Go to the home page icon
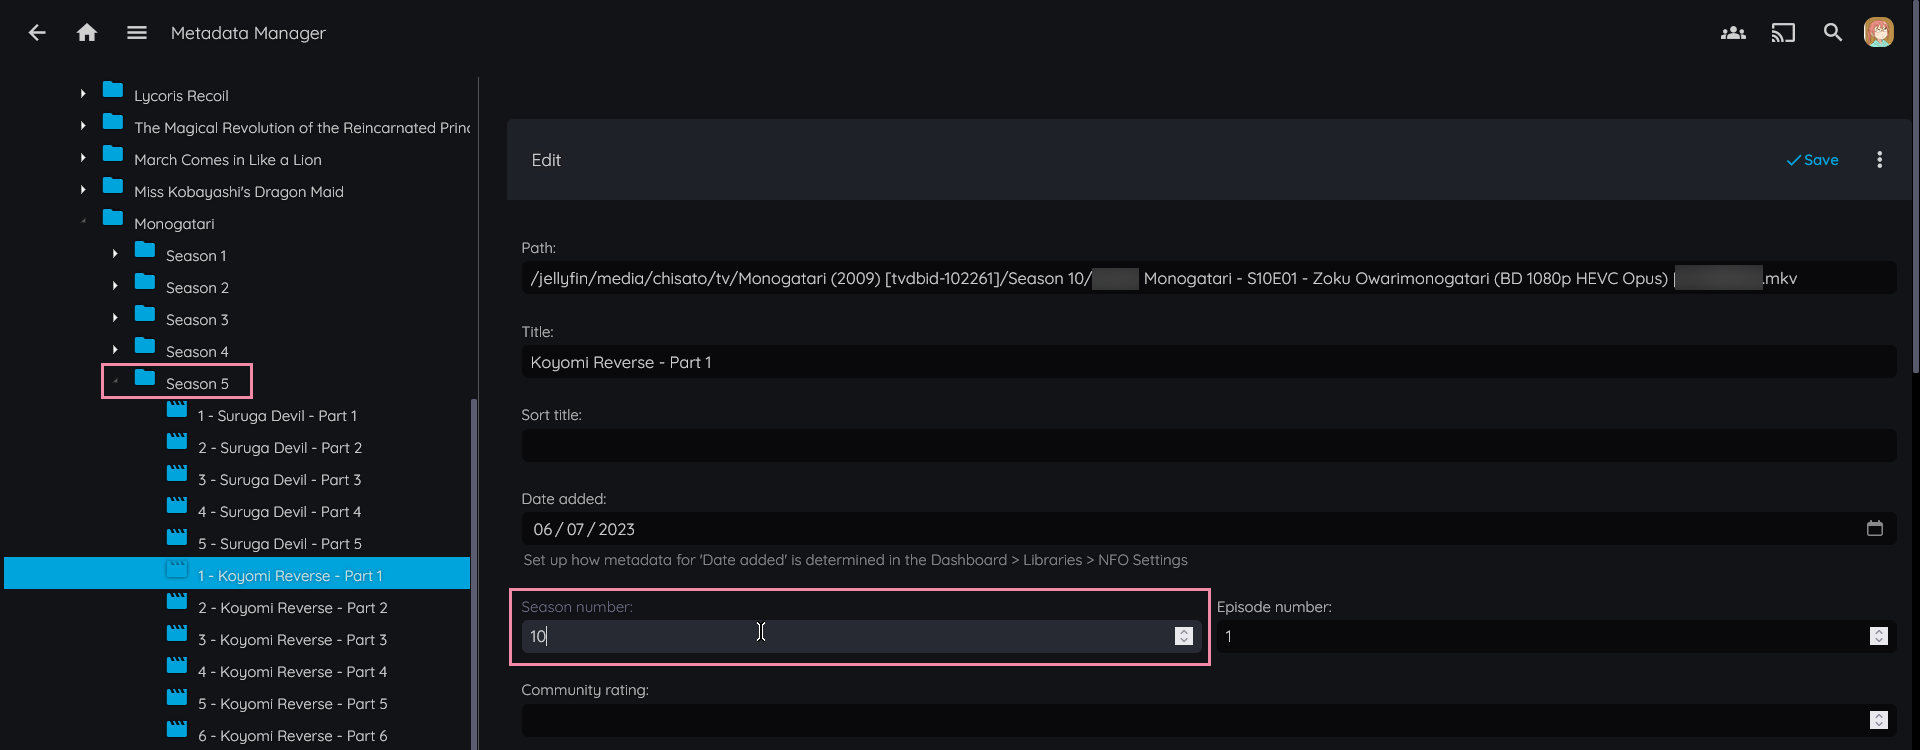1920x750 pixels. click(x=87, y=33)
